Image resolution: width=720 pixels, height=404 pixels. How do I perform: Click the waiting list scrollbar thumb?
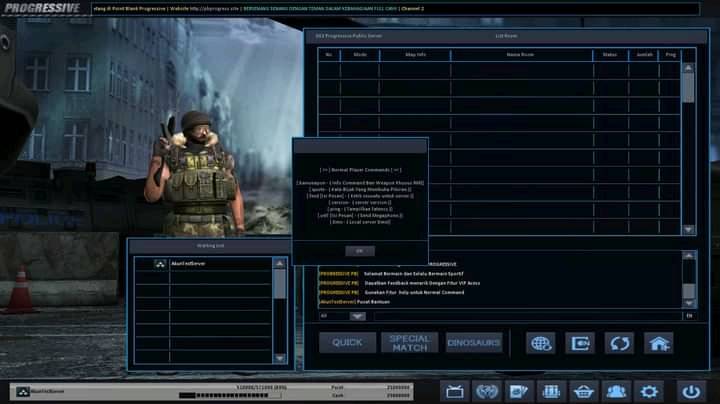coord(280,284)
